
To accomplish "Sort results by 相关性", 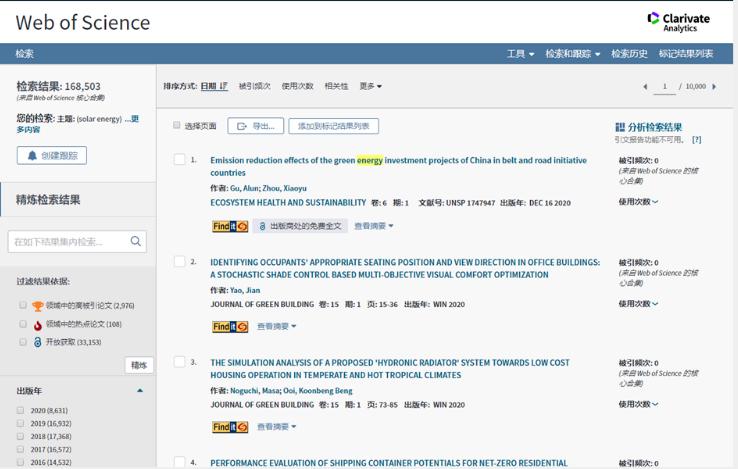I will (337, 86).
